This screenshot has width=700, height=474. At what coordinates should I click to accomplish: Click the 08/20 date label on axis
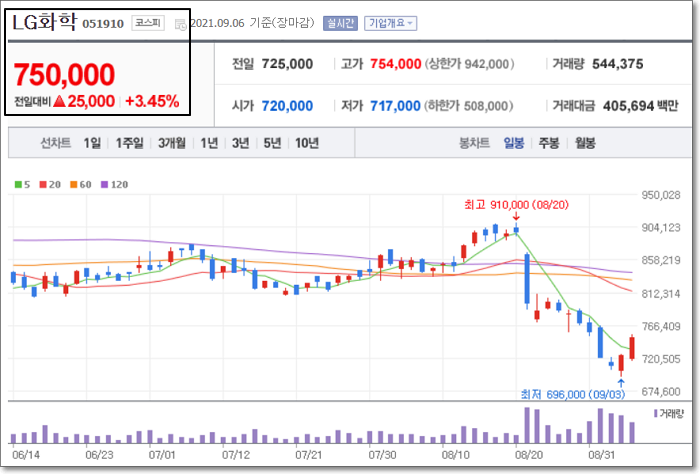tap(529, 455)
